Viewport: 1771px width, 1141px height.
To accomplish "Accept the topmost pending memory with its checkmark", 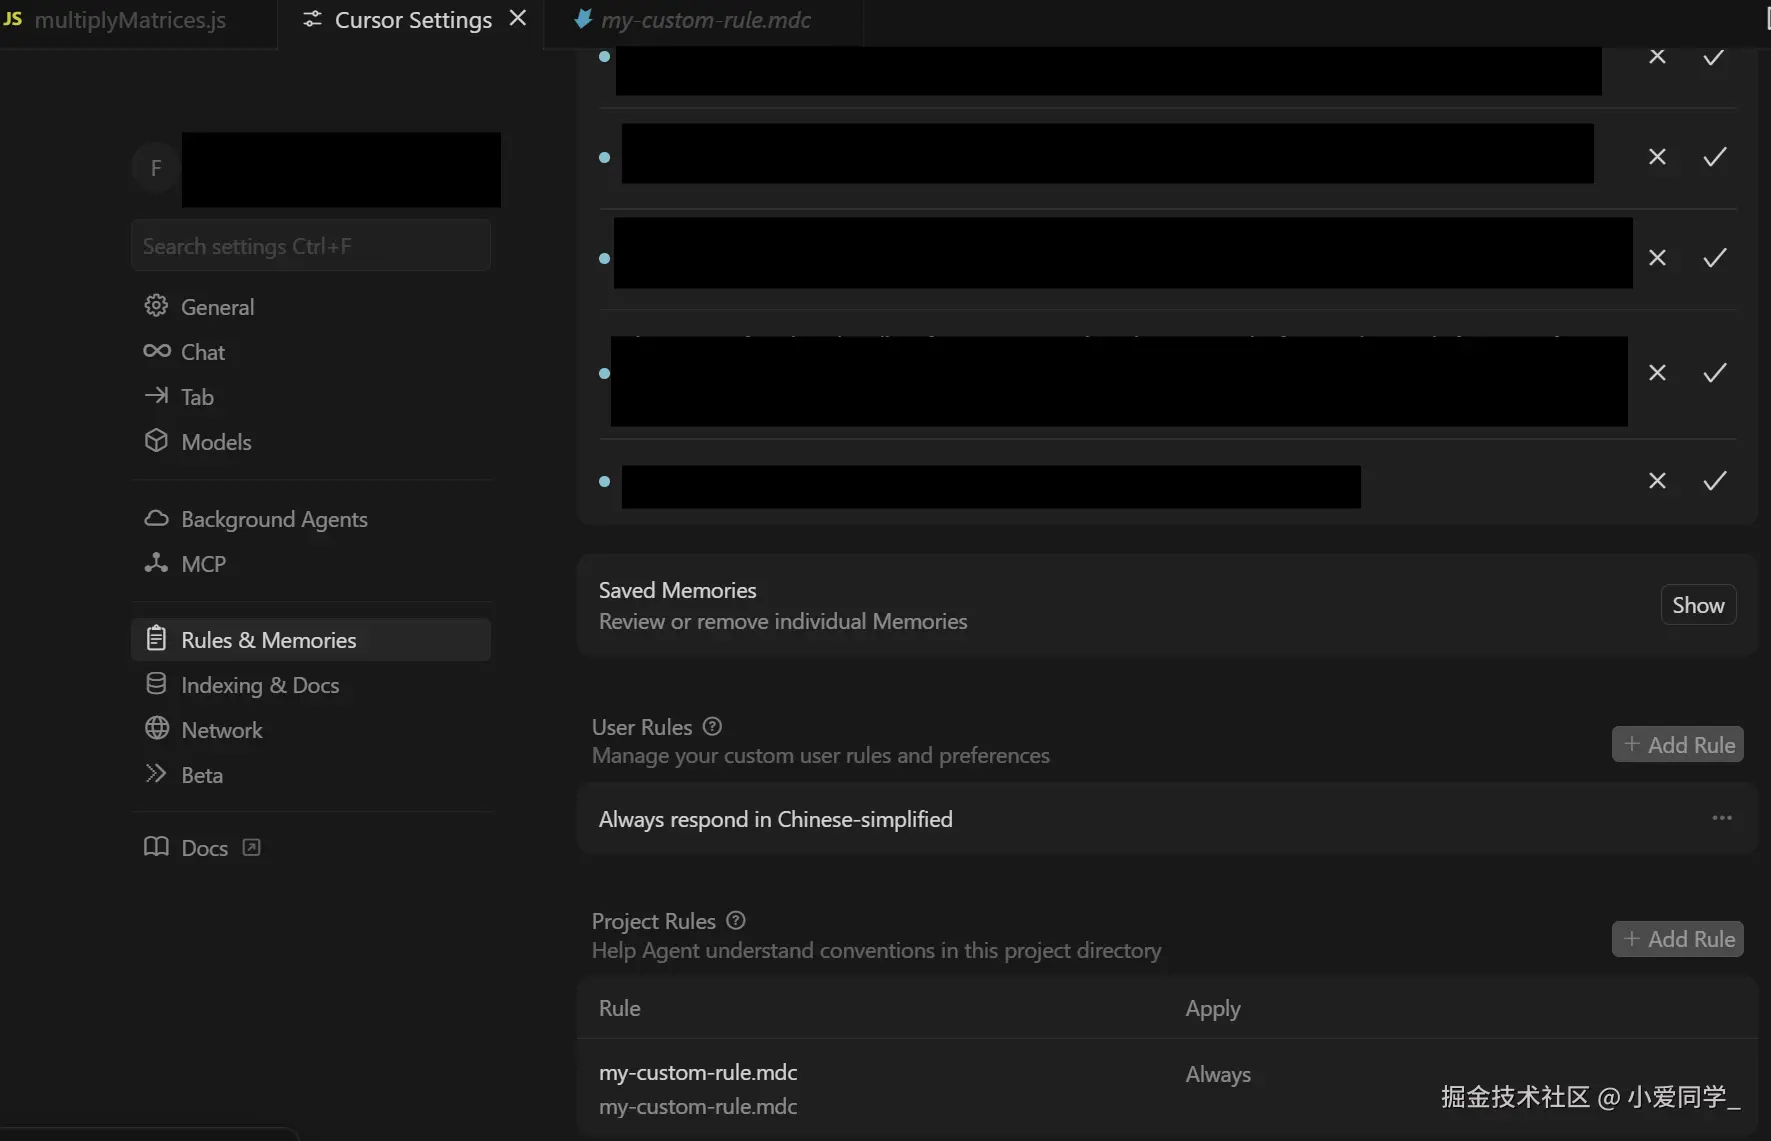I will click(1714, 57).
